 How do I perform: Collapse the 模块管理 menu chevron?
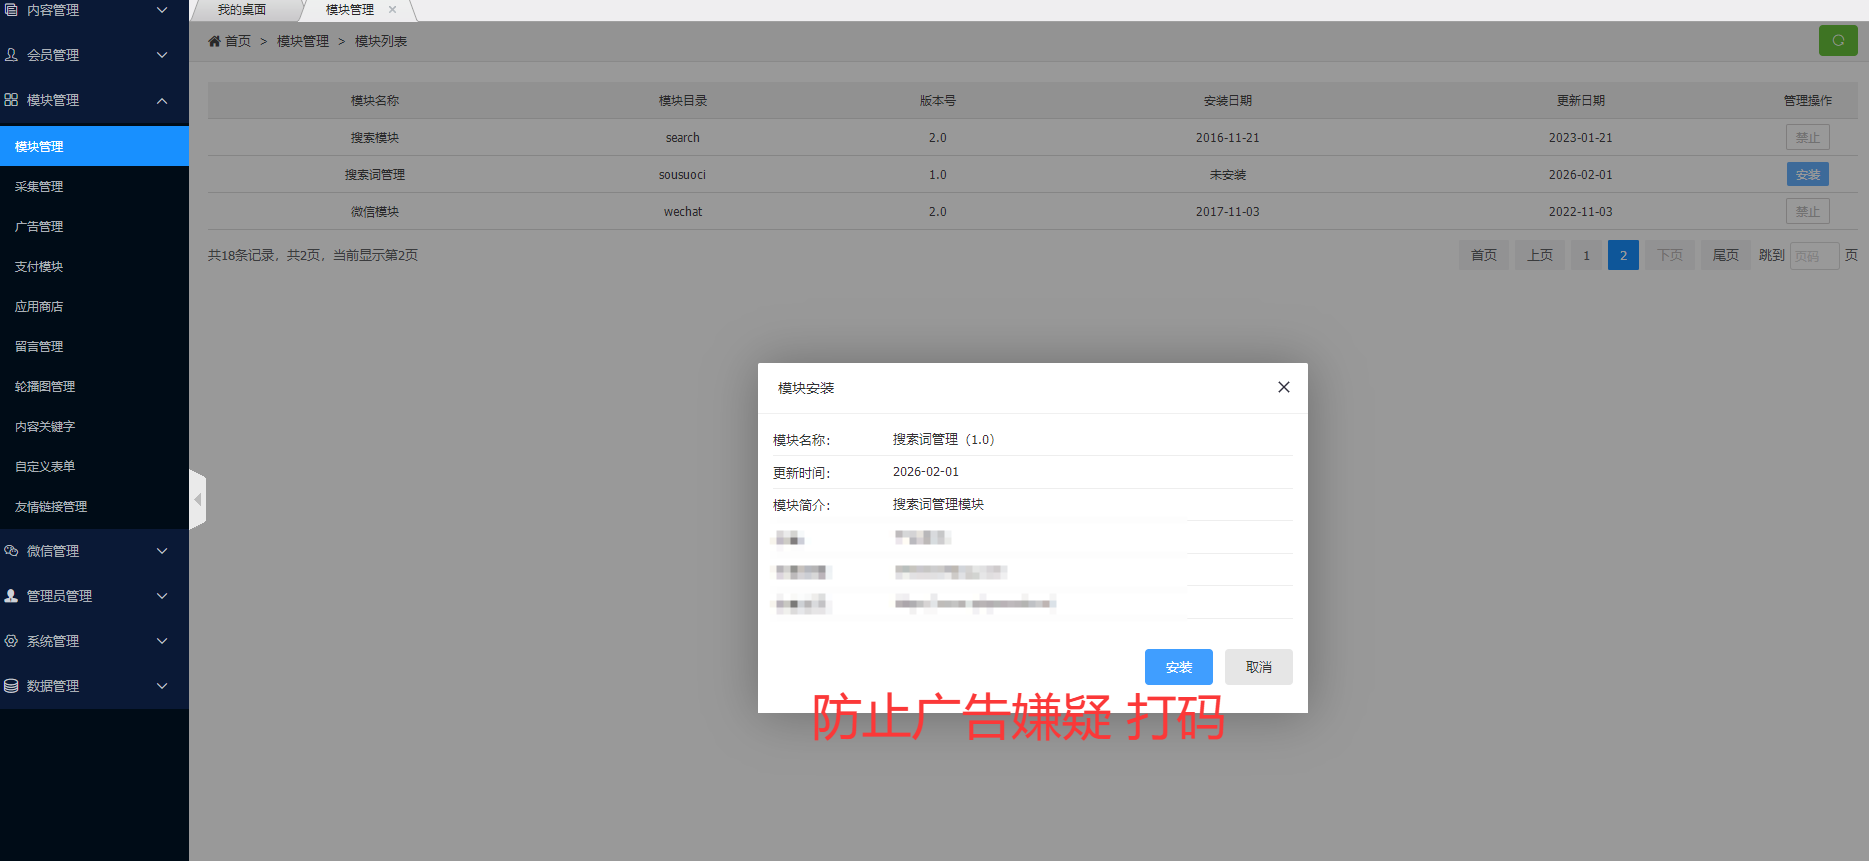[162, 100]
